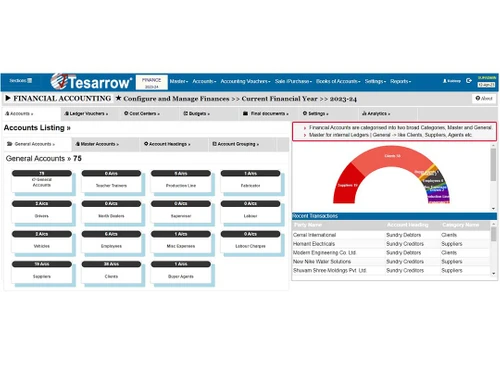Click the grid icon on Account Grouping tab

214,144
